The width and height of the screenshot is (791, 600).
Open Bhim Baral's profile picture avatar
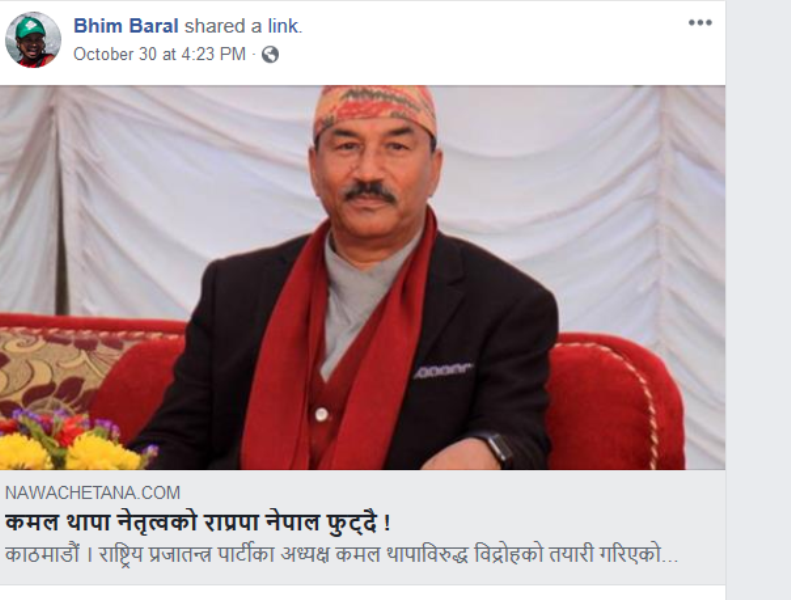click(33, 40)
